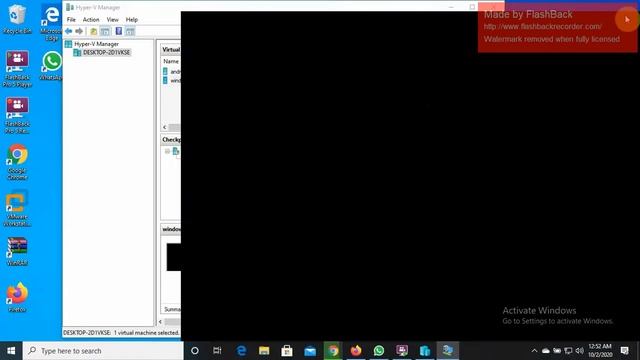Click OneDrive cloud tray icon
The height and width of the screenshot is (360, 640).
(546, 351)
